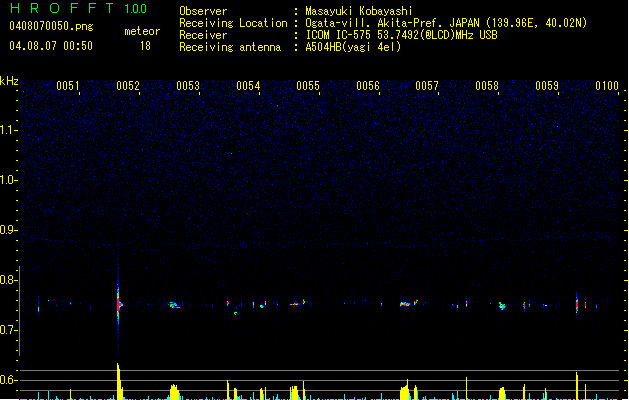Click the receiver value ICOM IC-575 53.7492 MHz
This screenshot has height=400, width=629.
pos(401,35)
